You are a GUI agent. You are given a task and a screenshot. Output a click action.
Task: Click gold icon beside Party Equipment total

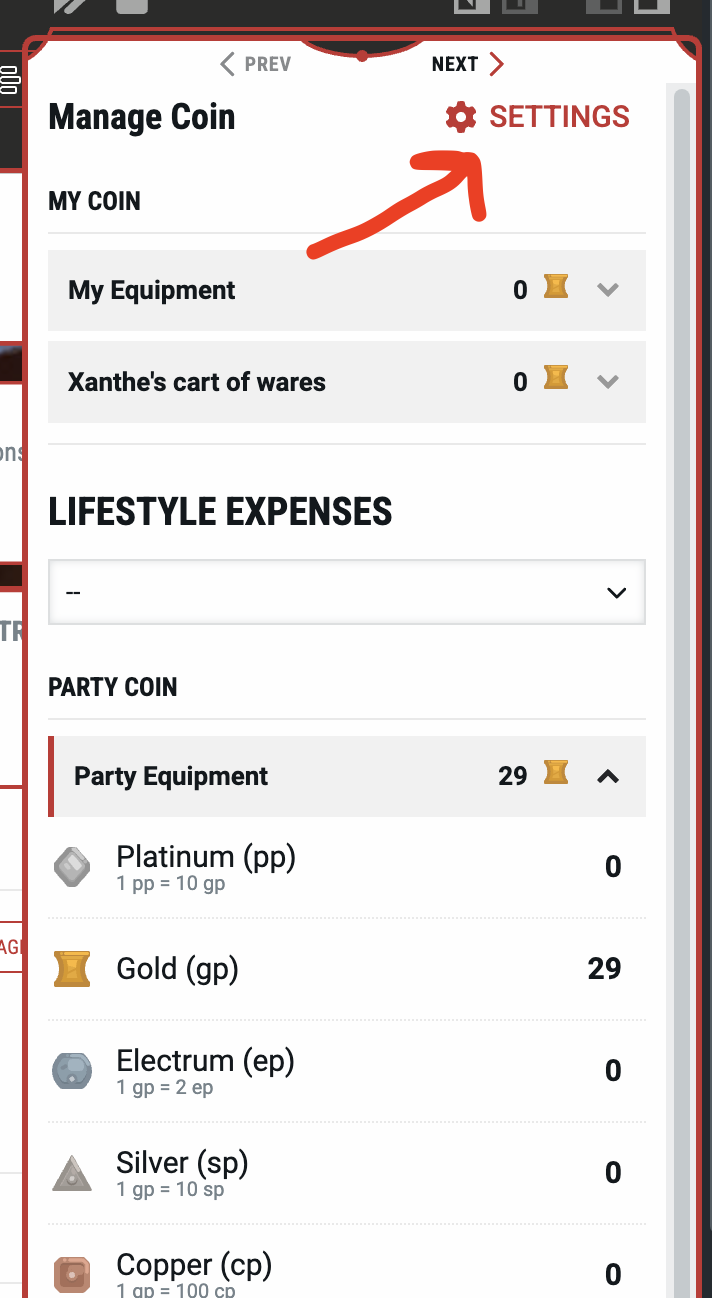(556, 773)
